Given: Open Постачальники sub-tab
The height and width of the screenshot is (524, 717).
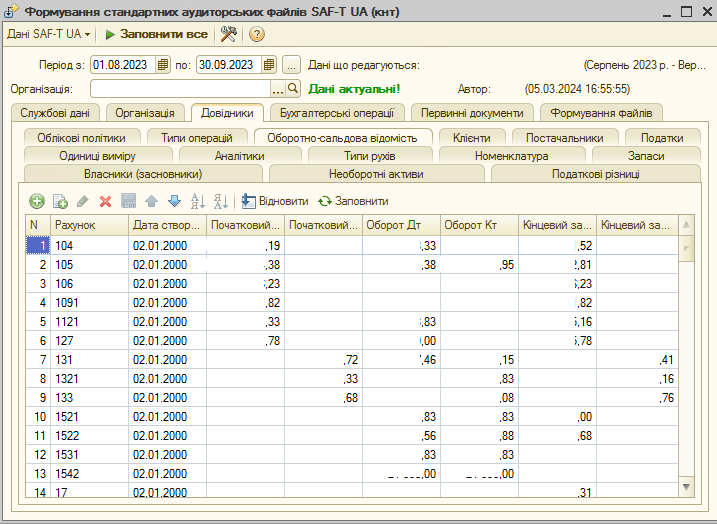Looking at the screenshot, I should (x=565, y=138).
